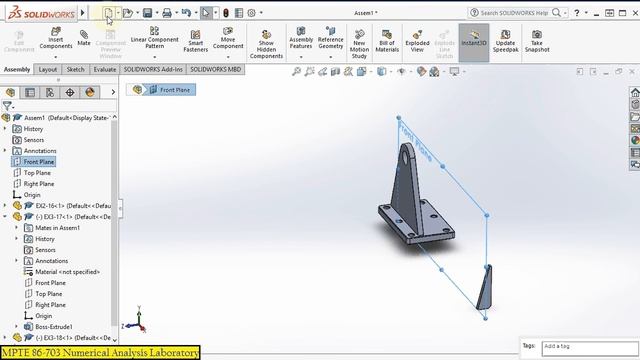Toggle the Instant3D button
This screenshot has height=360, width=640.
pyautogui.click(x=474, y=42)
